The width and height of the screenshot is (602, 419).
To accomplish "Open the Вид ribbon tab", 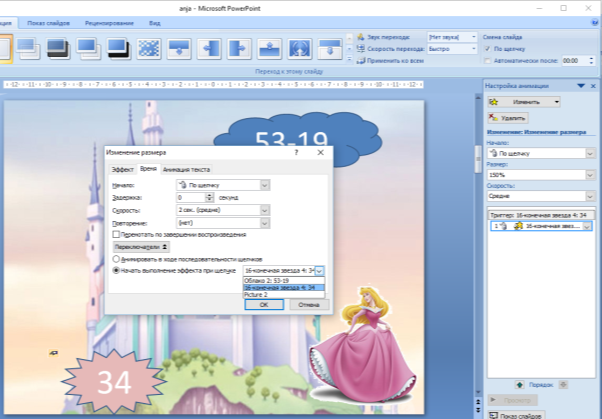I will (155, 23).
